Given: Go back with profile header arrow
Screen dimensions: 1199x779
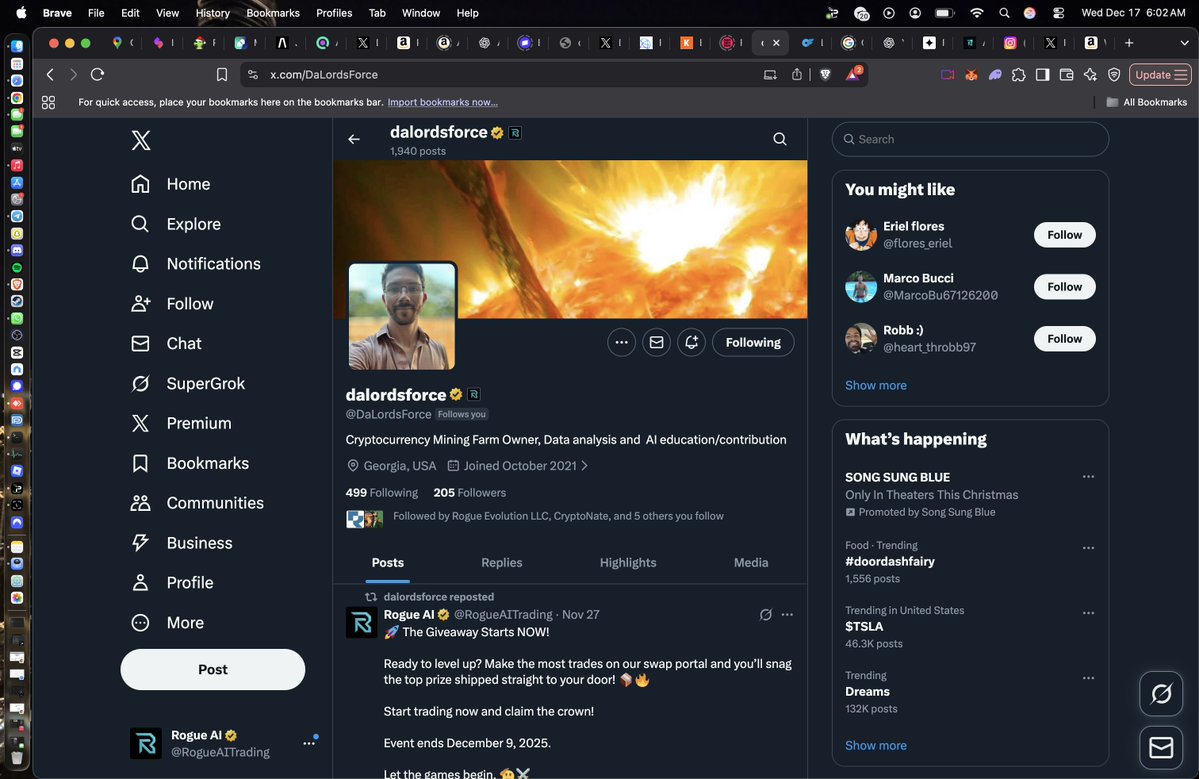Looking at the screenshot, I should (354, 139).
